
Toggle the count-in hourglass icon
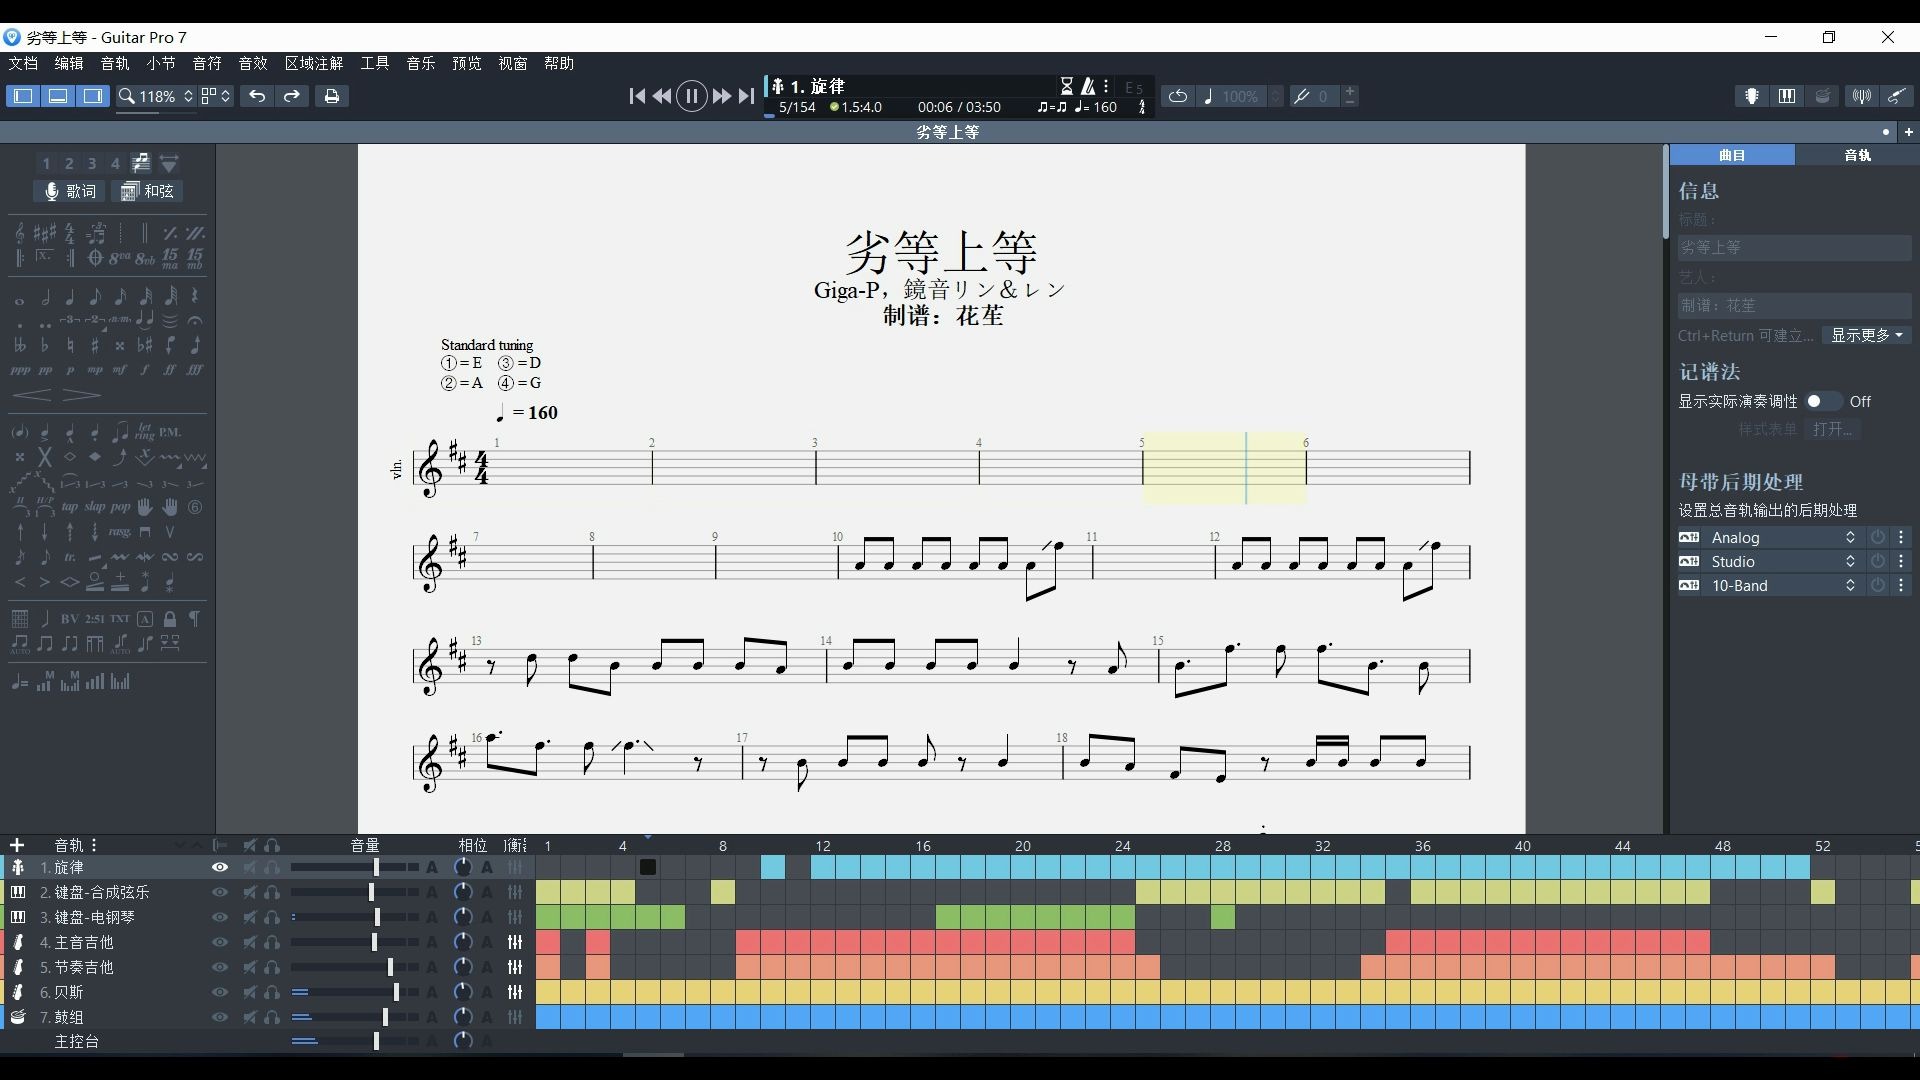pos(1067,86)
